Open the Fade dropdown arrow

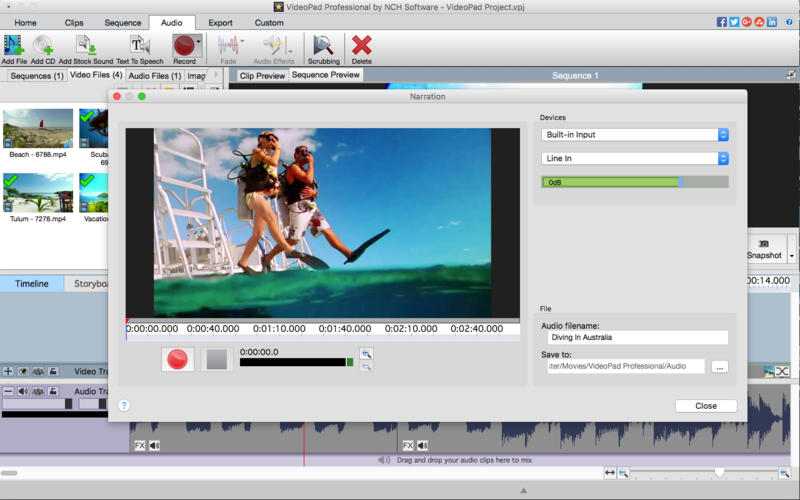(x=242, y=41)
